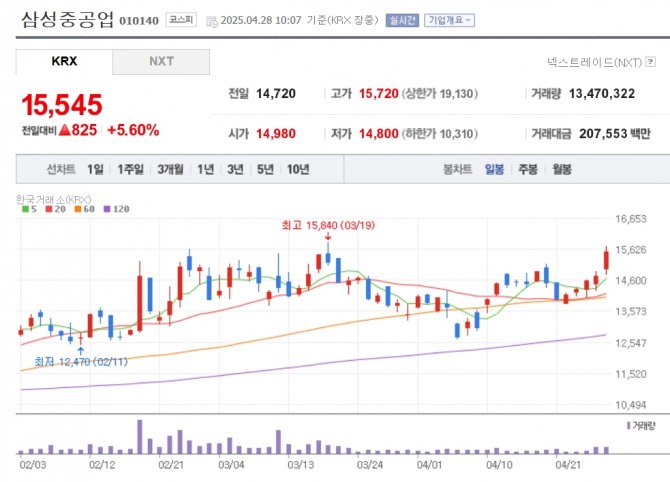Select the 3개월 line chart period
The height and width of the screenshot is (482, 670).
coord(170,170)
